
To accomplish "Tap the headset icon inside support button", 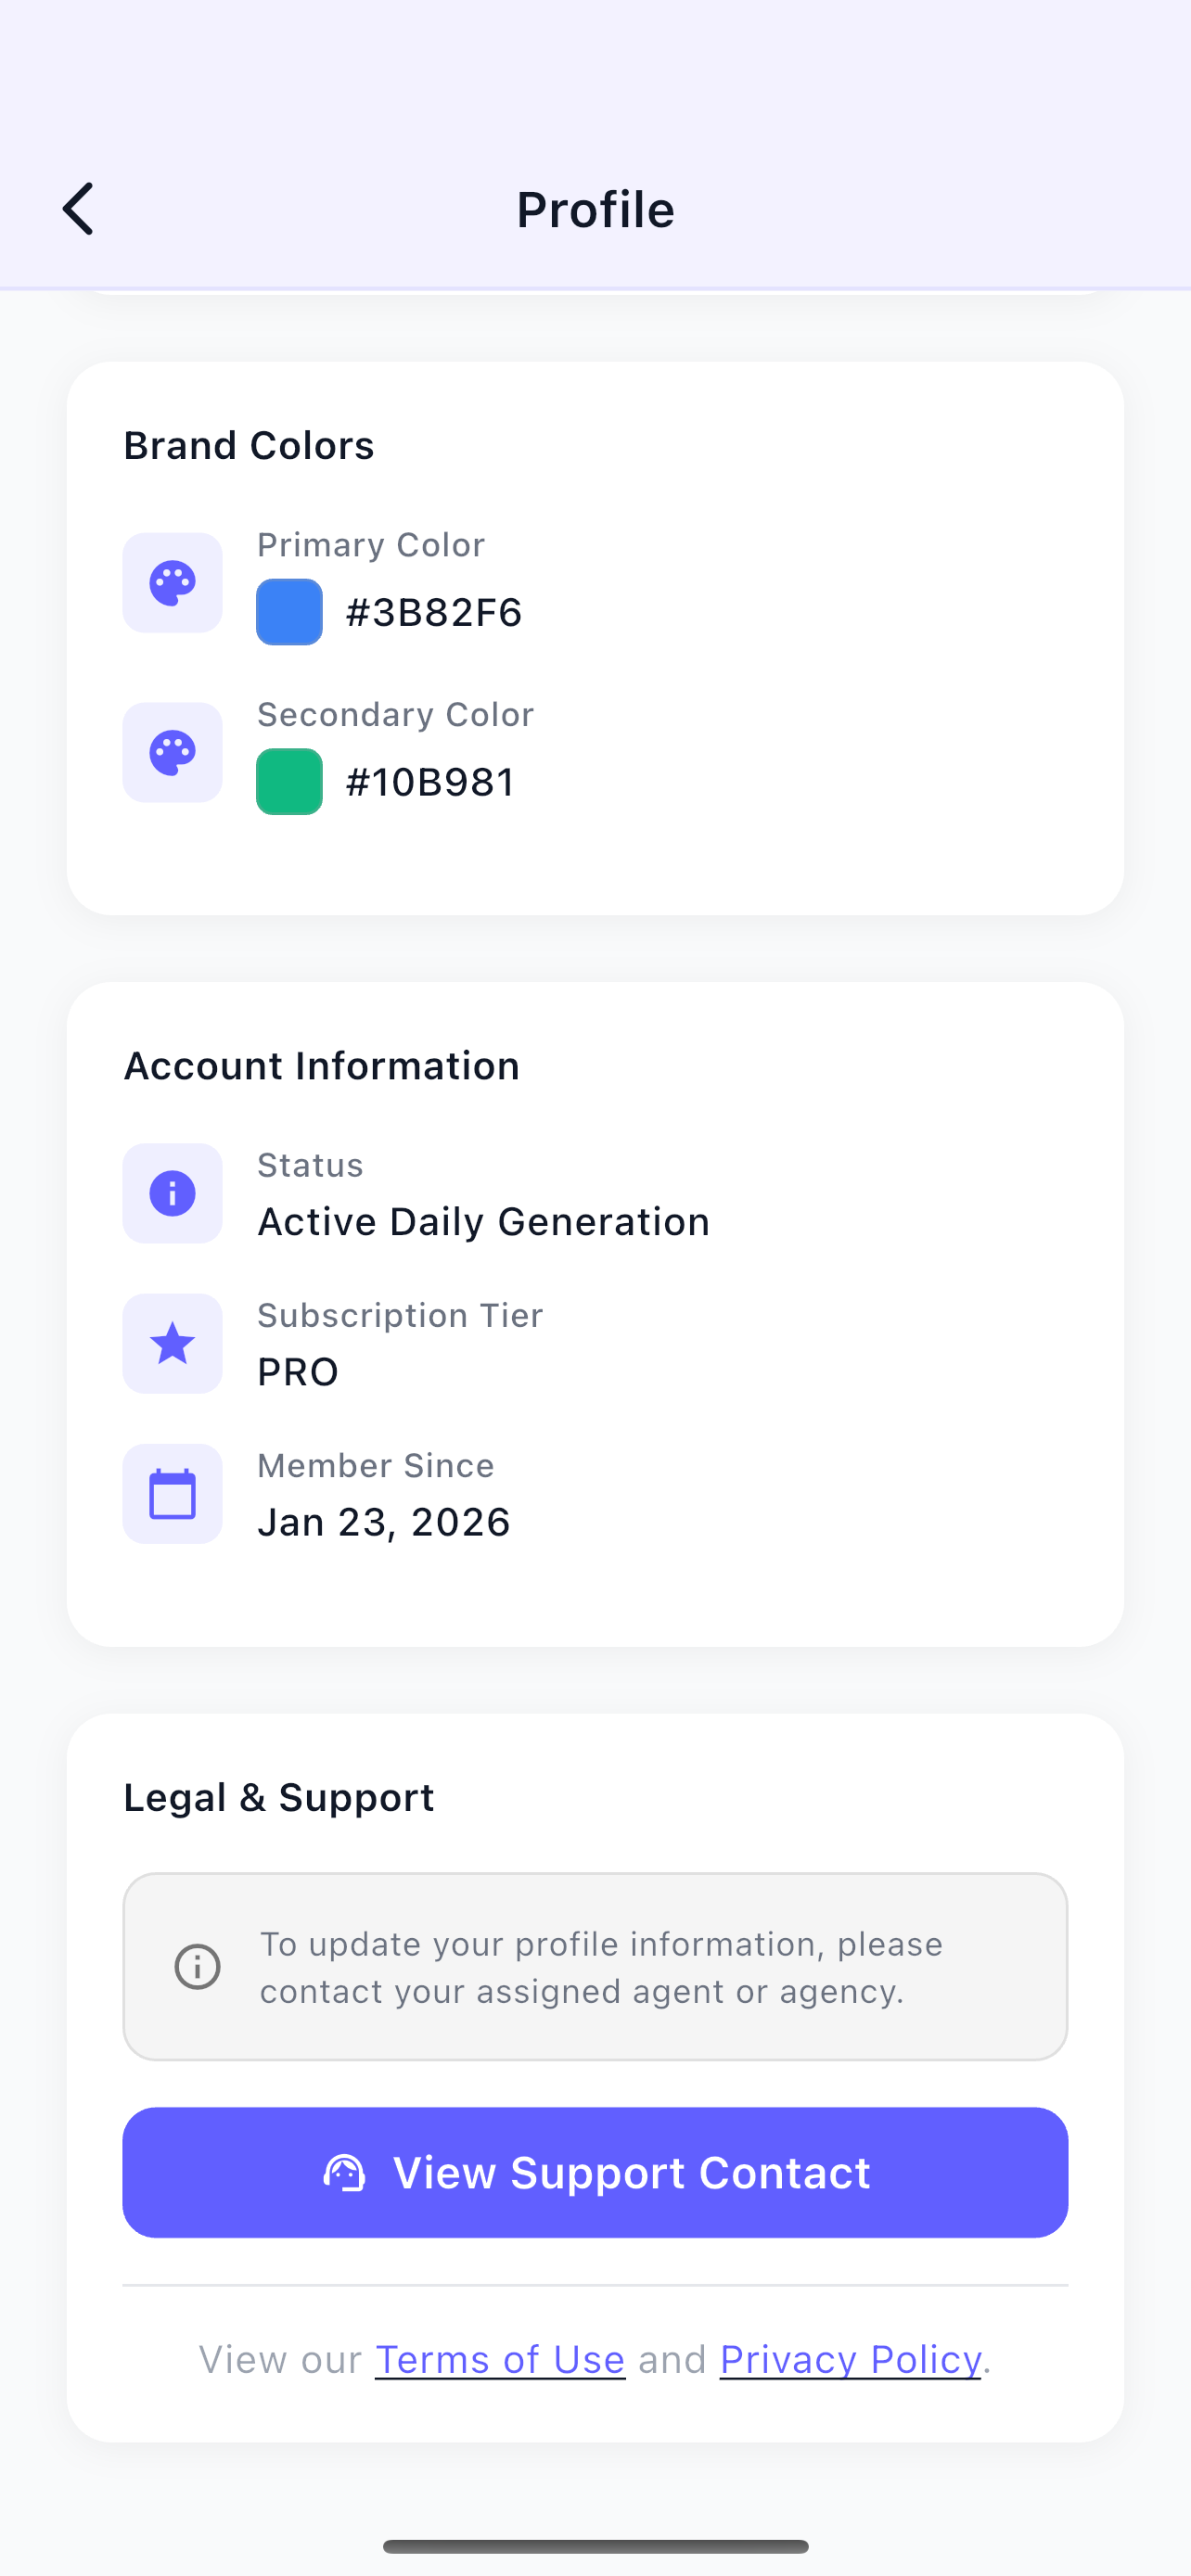I will click(x=343, y=2172).
